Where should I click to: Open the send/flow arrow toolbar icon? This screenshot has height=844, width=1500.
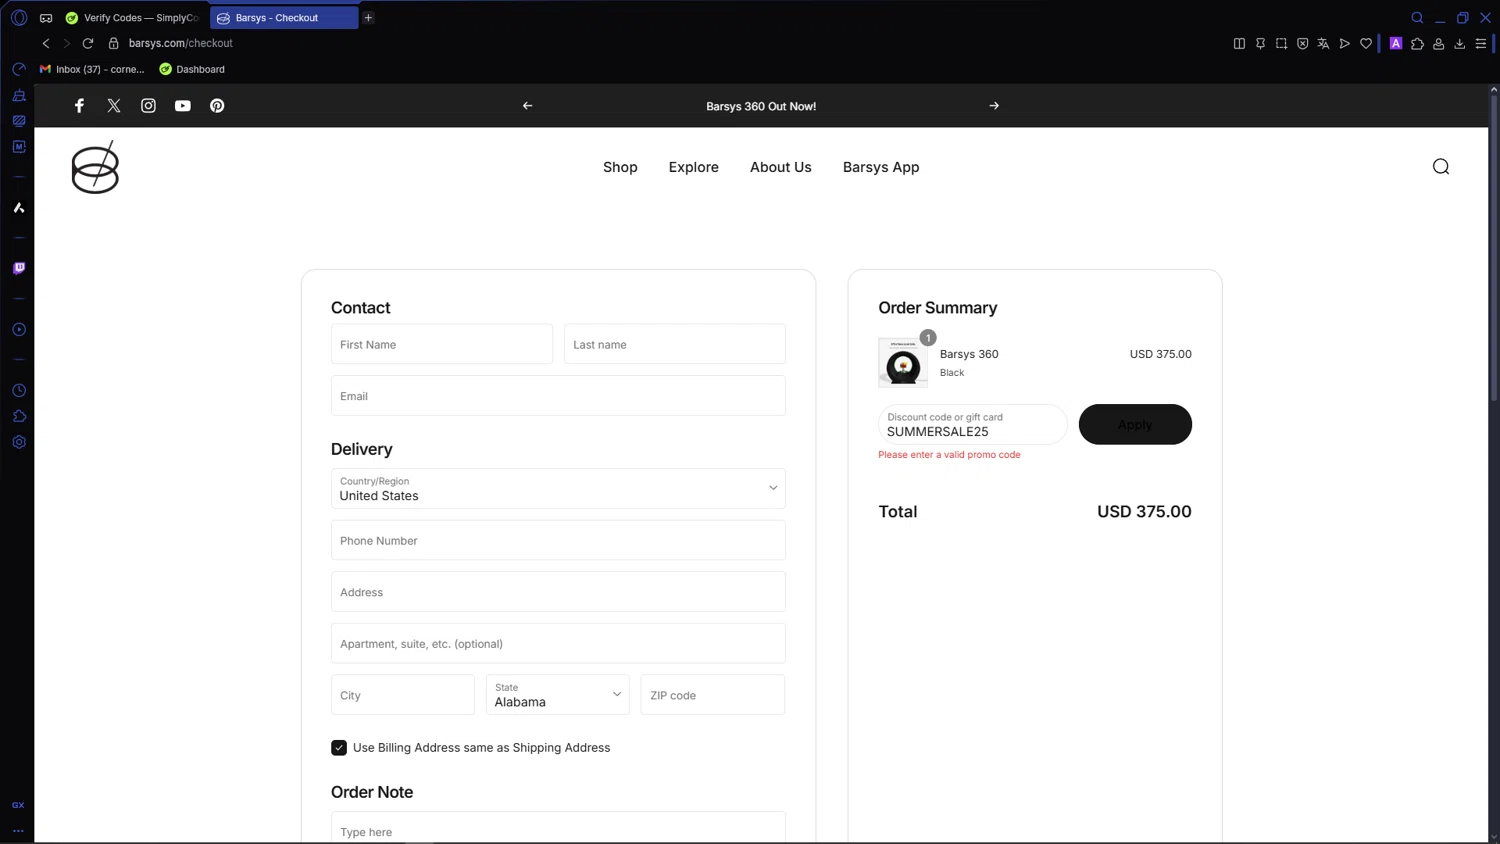point(1345,43)
